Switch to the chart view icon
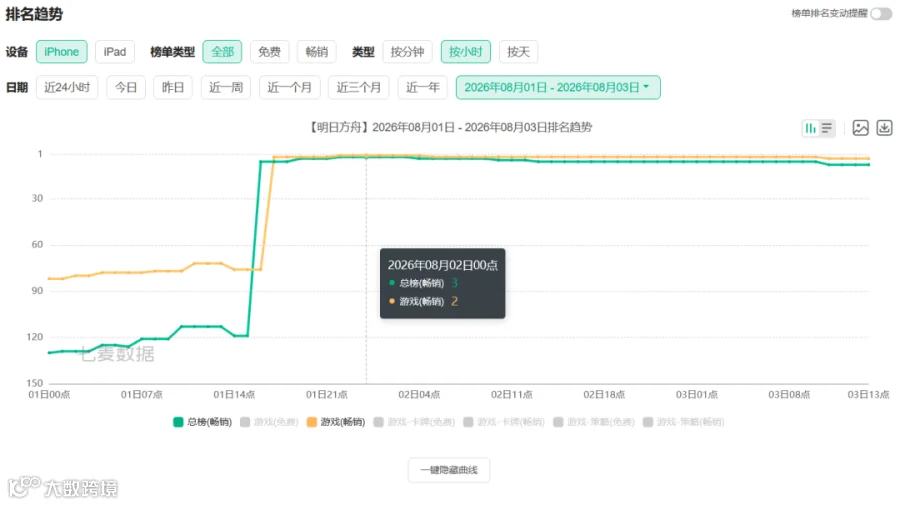The height and width of the screenshot is (505, 900). click(x=810, y=128)
